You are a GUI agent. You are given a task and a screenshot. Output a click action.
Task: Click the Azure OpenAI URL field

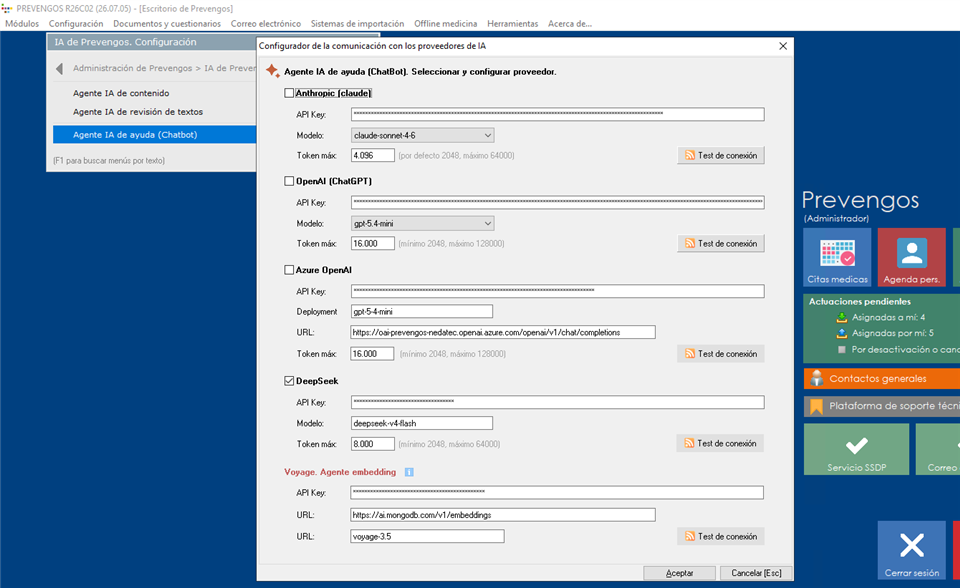point(503,333)
